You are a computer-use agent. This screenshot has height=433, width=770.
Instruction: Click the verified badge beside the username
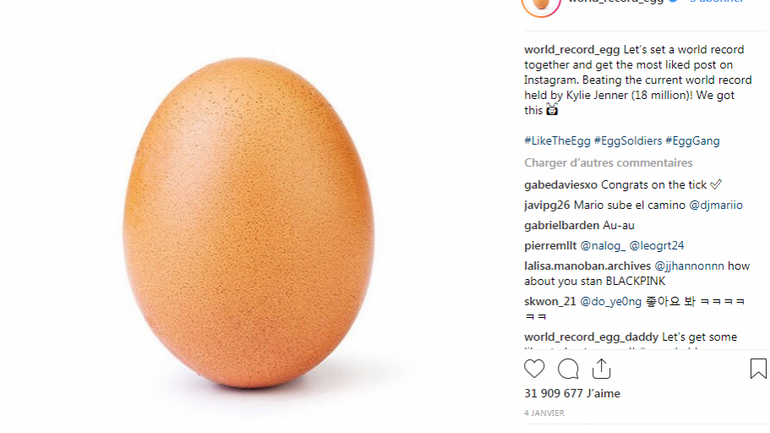(673, 1)
